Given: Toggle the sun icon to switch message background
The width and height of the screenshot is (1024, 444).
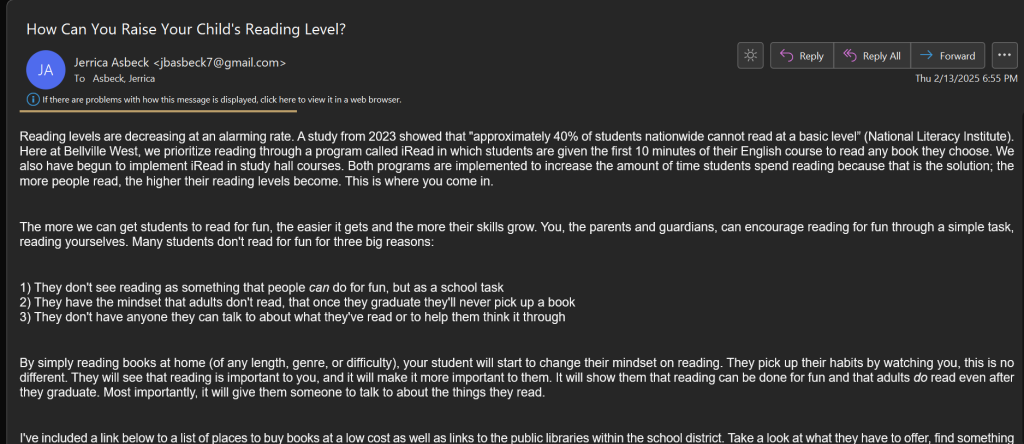Looking at the screenshot, I should (x=750, y=56).
